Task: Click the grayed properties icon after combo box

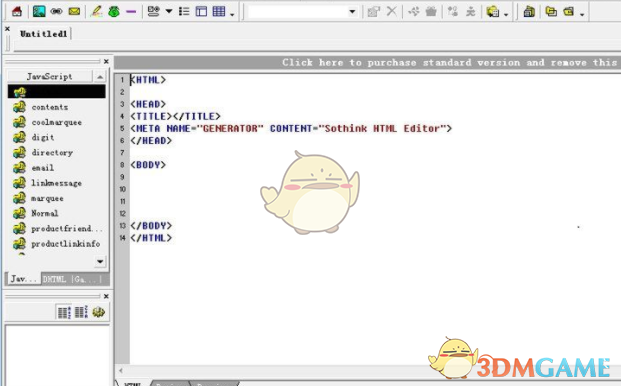Action: point(373,11)
